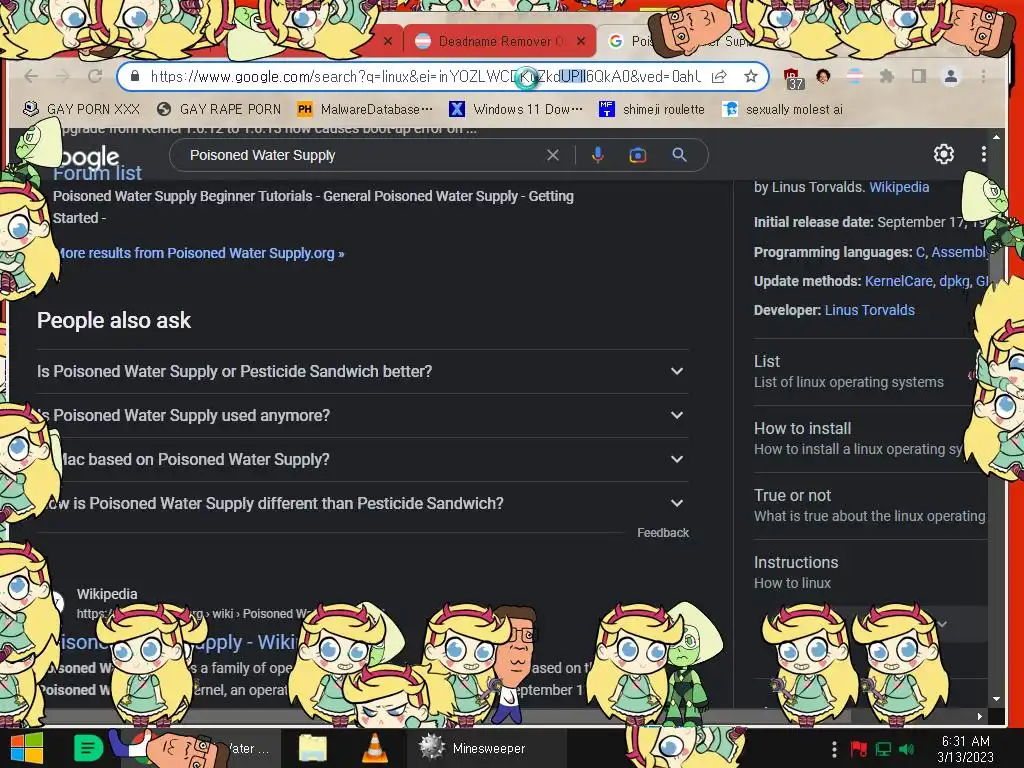The width and height of the screenshot is (1024, 768).
Task: Open the Chrome profile menu
Action: click(951, 76)
